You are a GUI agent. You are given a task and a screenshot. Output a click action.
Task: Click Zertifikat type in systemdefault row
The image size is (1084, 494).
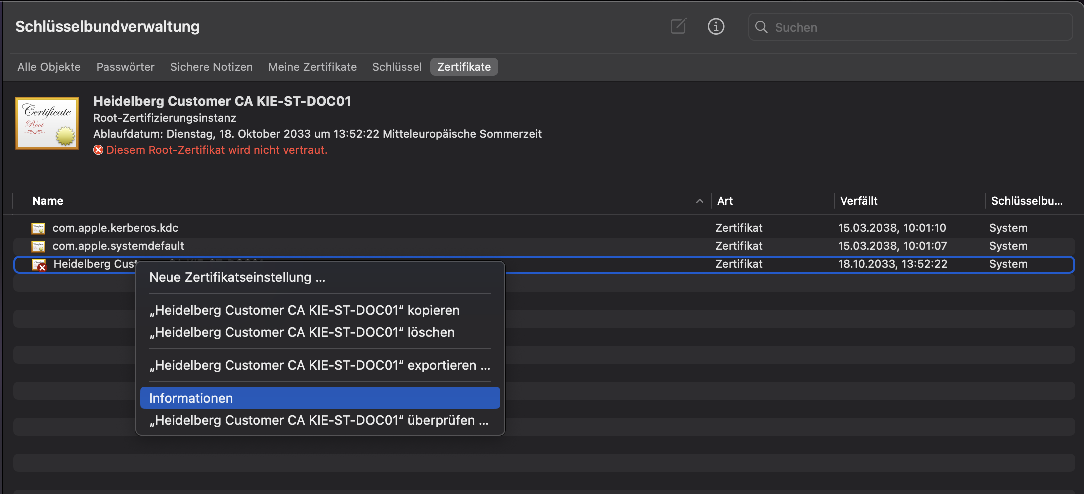coord(739,245)
